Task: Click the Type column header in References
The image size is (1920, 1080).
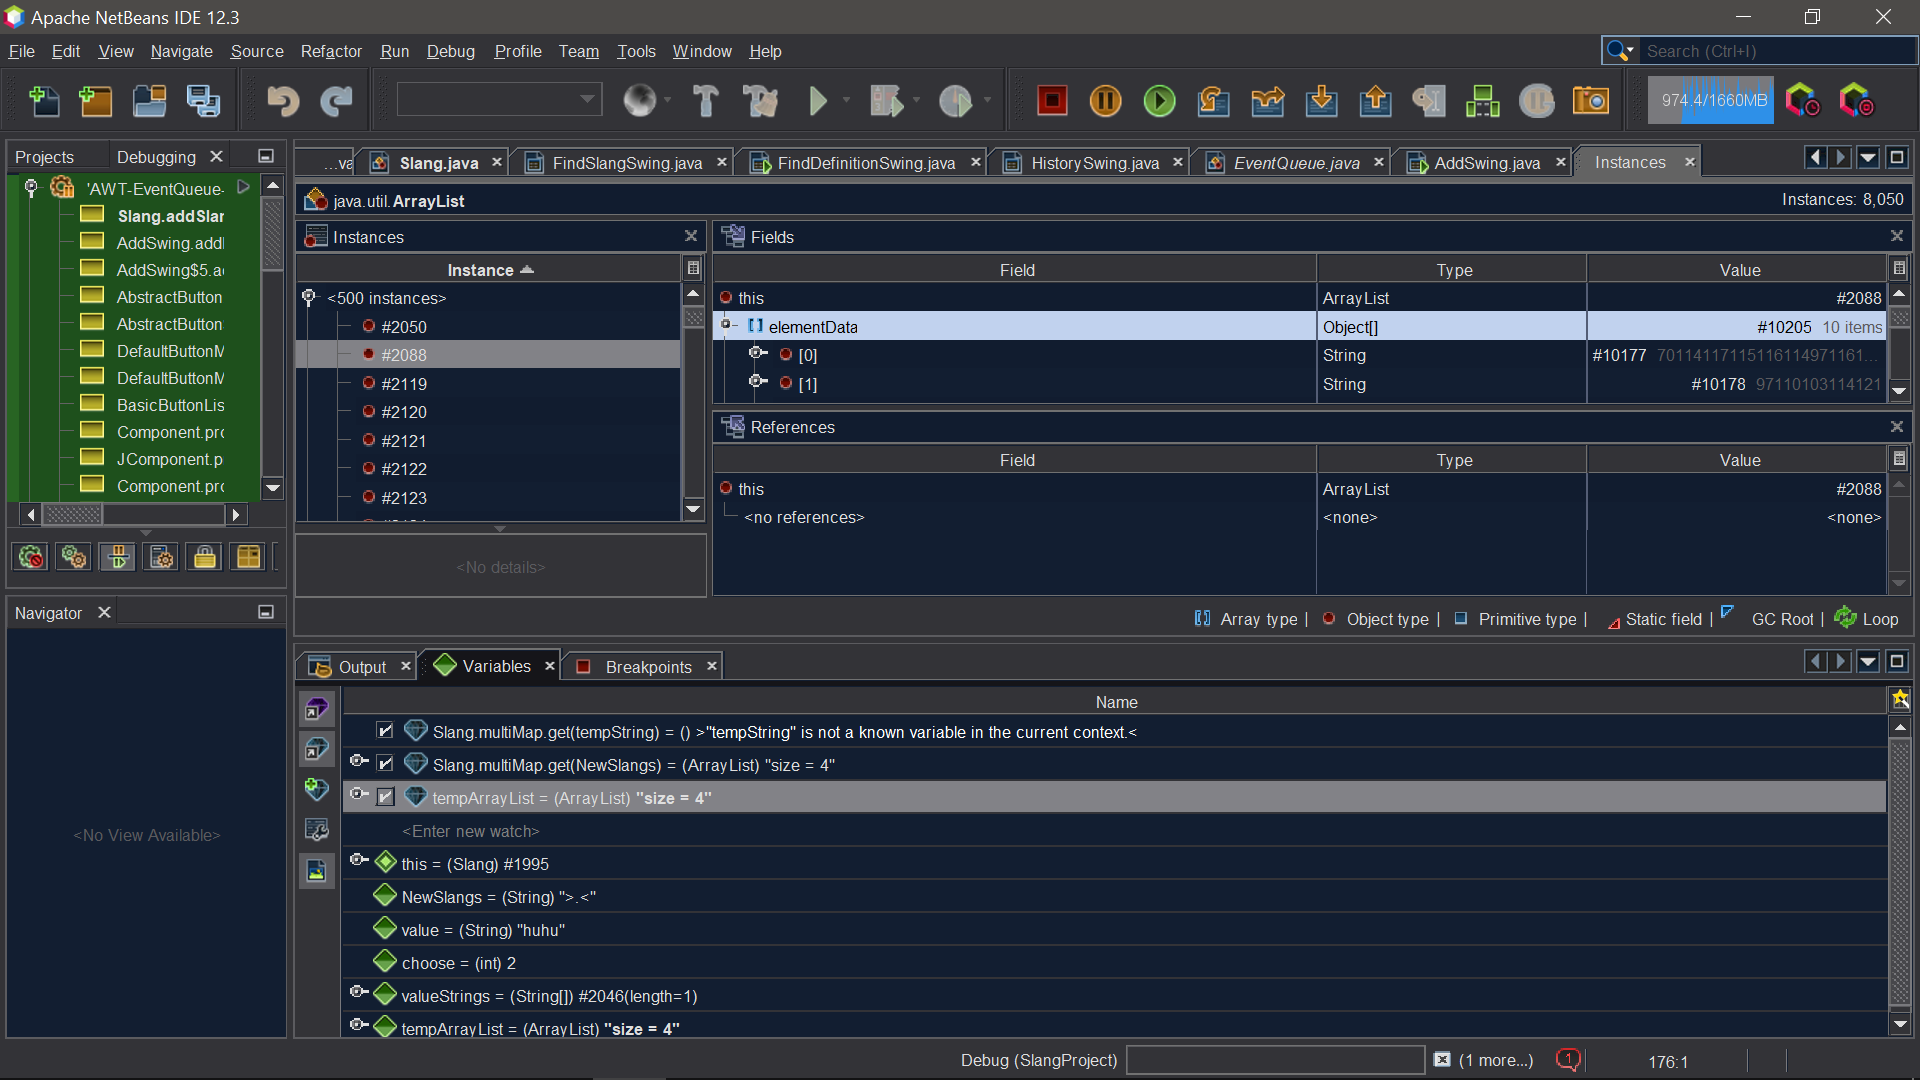Action: [x=1453, y=460]
